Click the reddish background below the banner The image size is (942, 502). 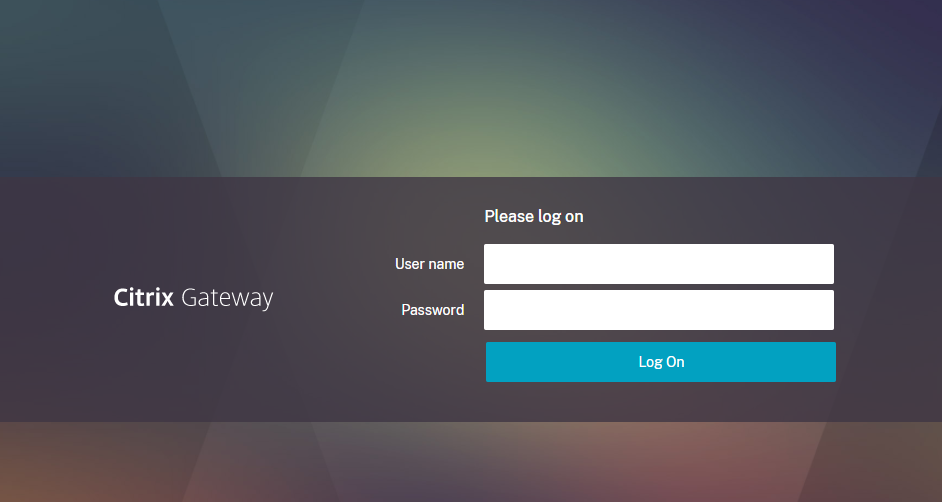(601, 462)
